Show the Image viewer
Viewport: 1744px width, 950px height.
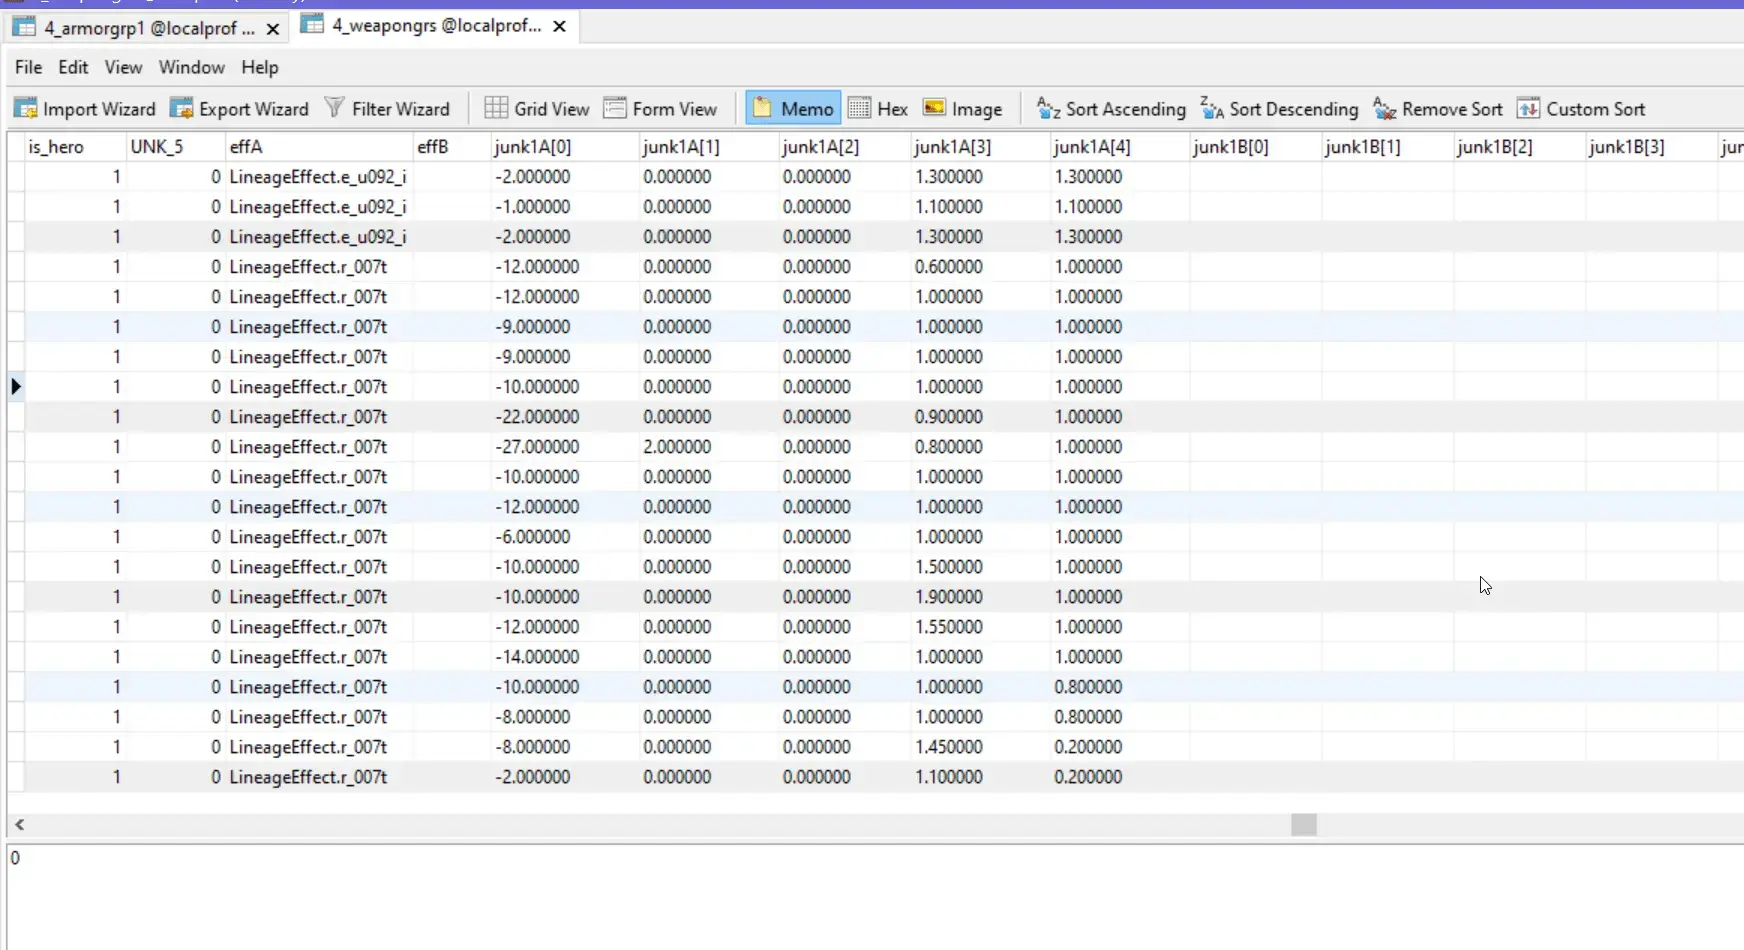point(962,109)
